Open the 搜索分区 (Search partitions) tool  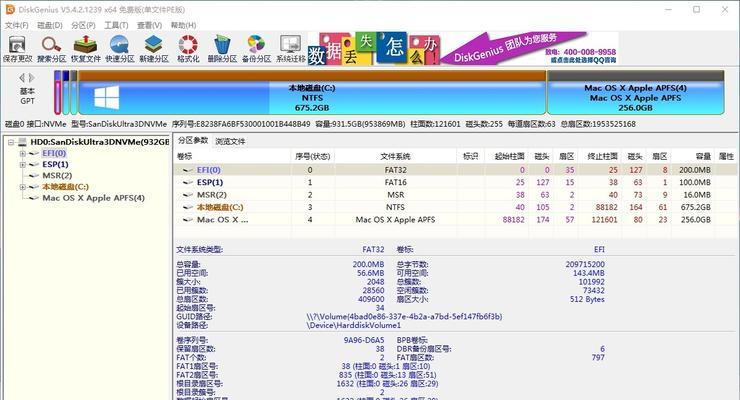[x=51, y=49]
